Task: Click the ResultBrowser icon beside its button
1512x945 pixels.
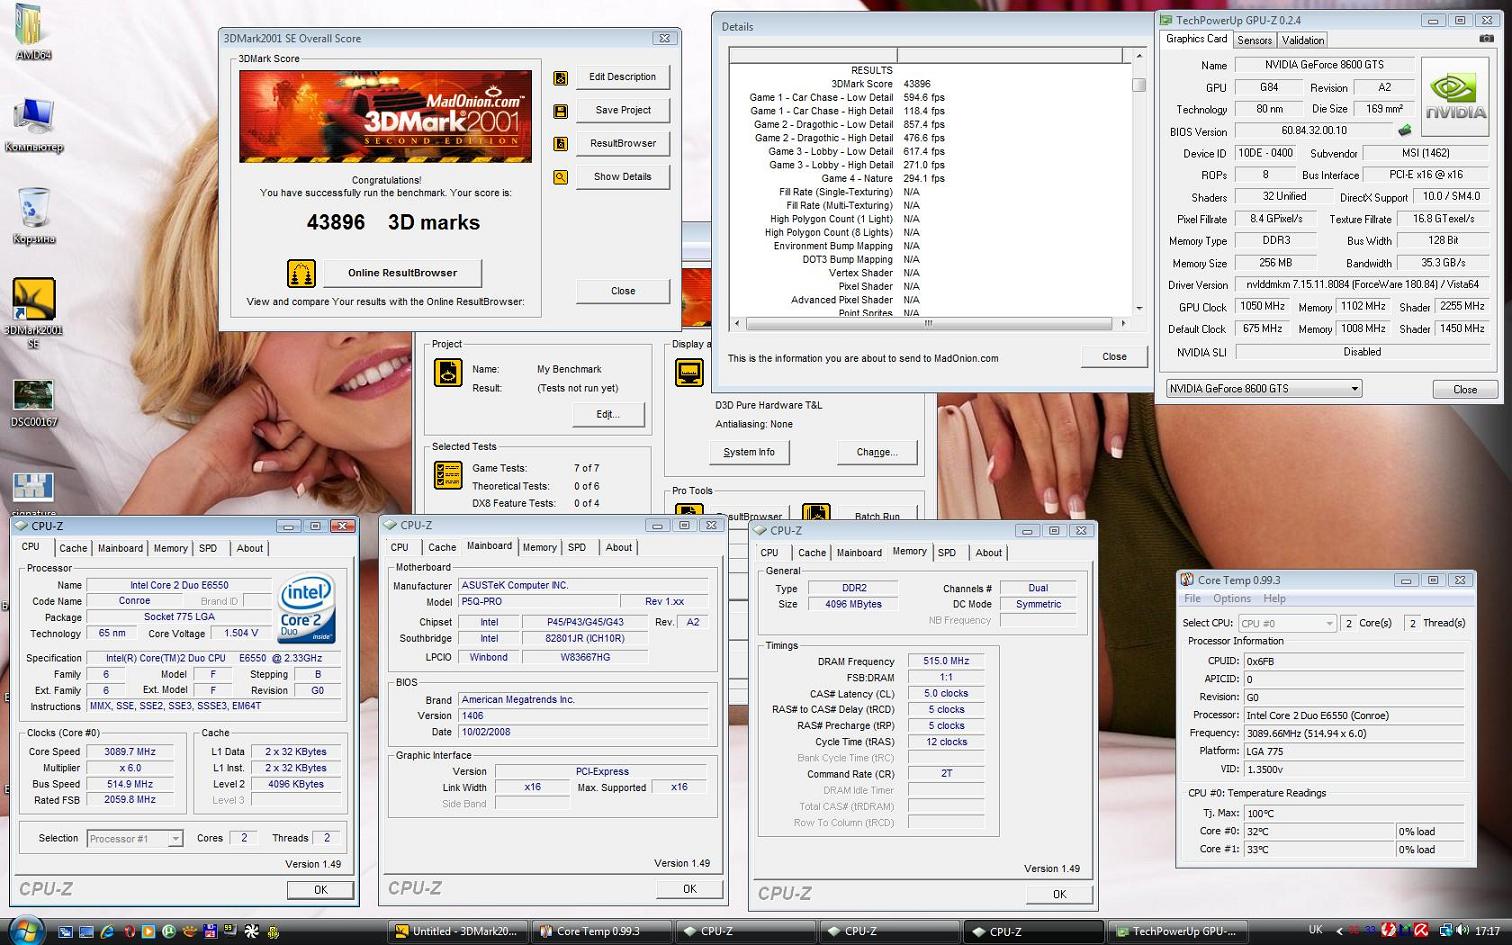Action: tap(561, 144)
